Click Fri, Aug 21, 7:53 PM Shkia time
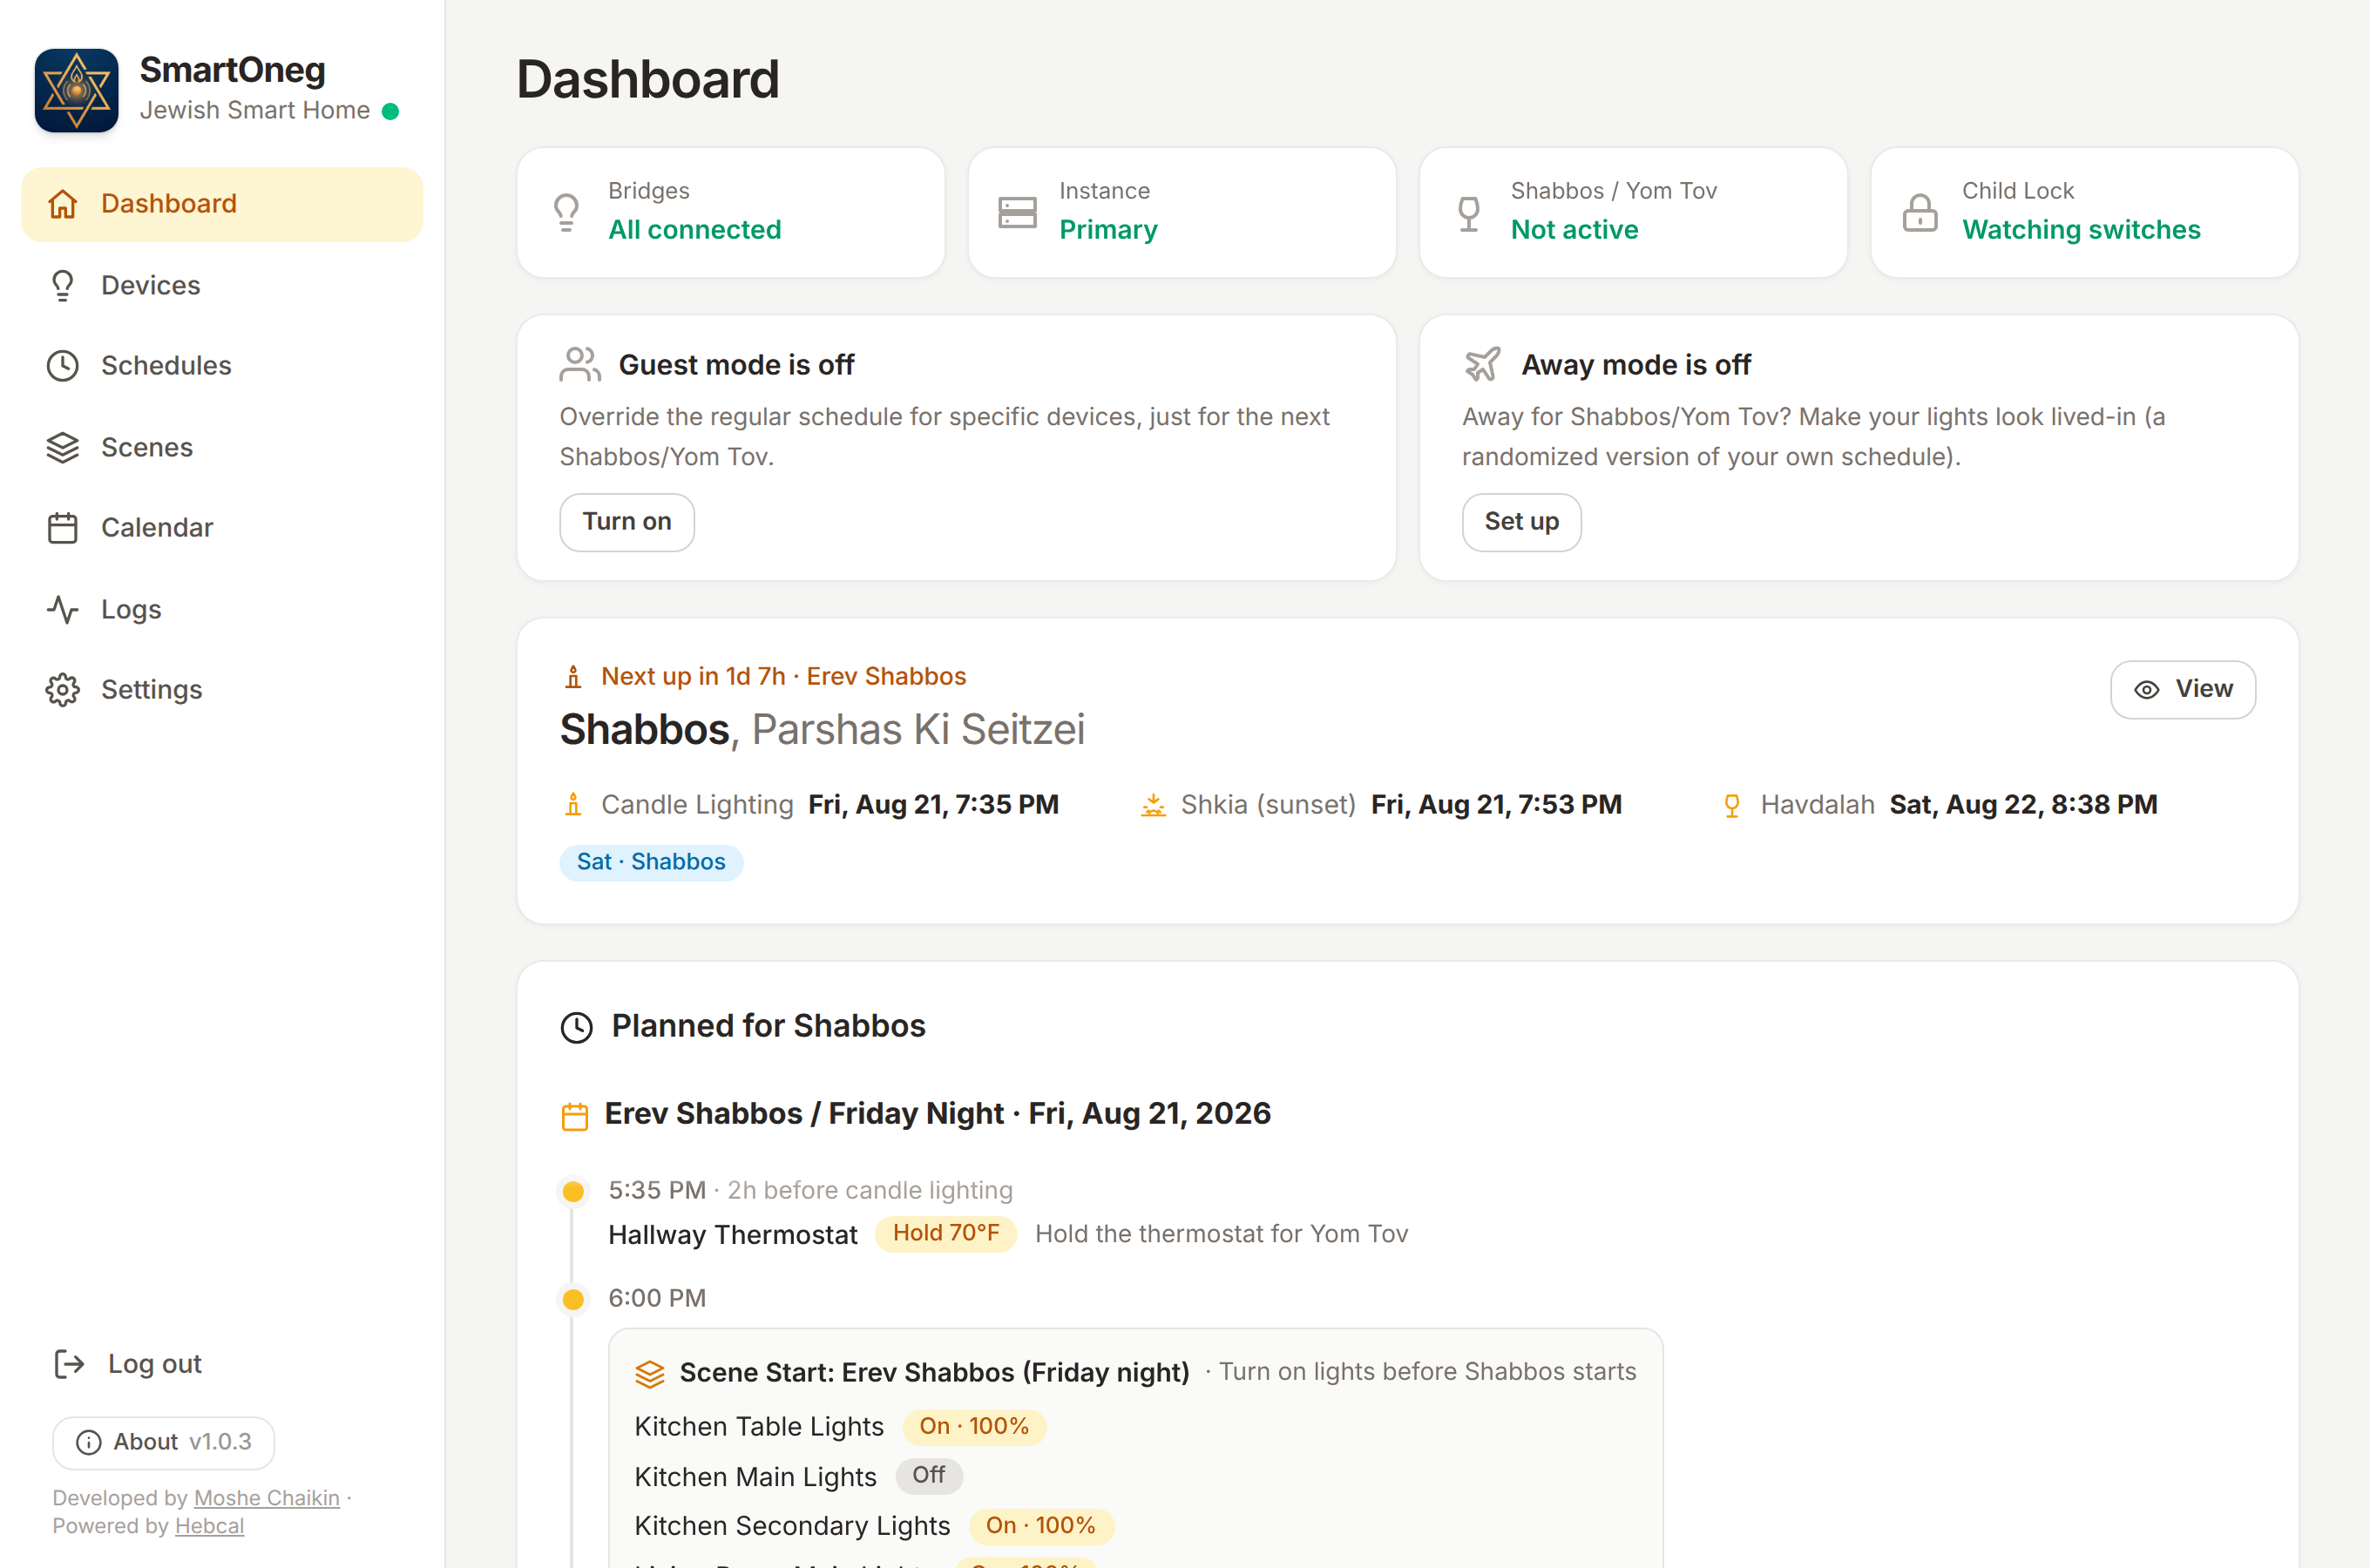The image size is (2370, 1568). (1496, 805)
